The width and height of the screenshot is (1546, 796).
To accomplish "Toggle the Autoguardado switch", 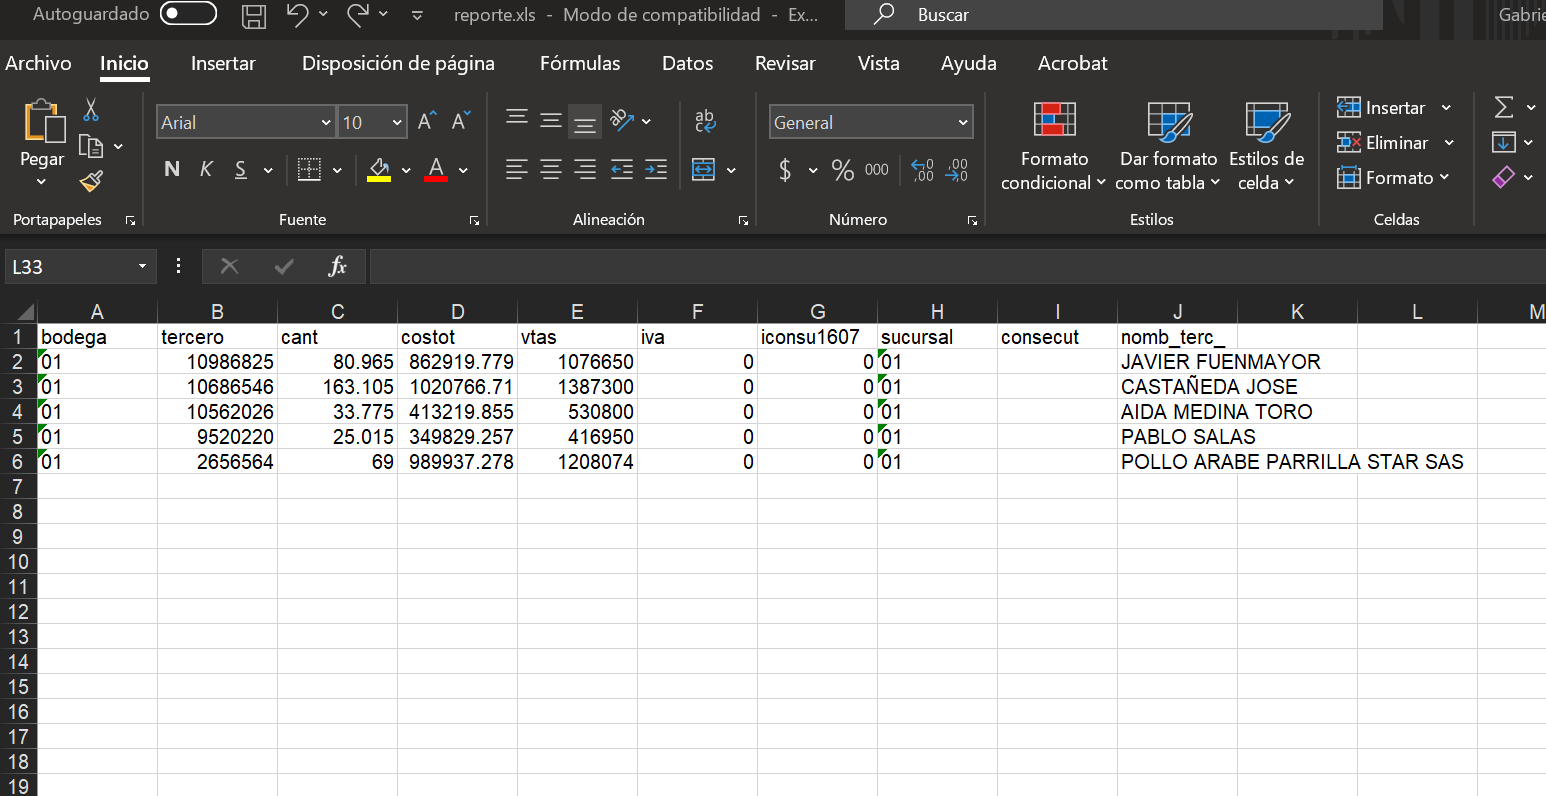I will [188, 14].
